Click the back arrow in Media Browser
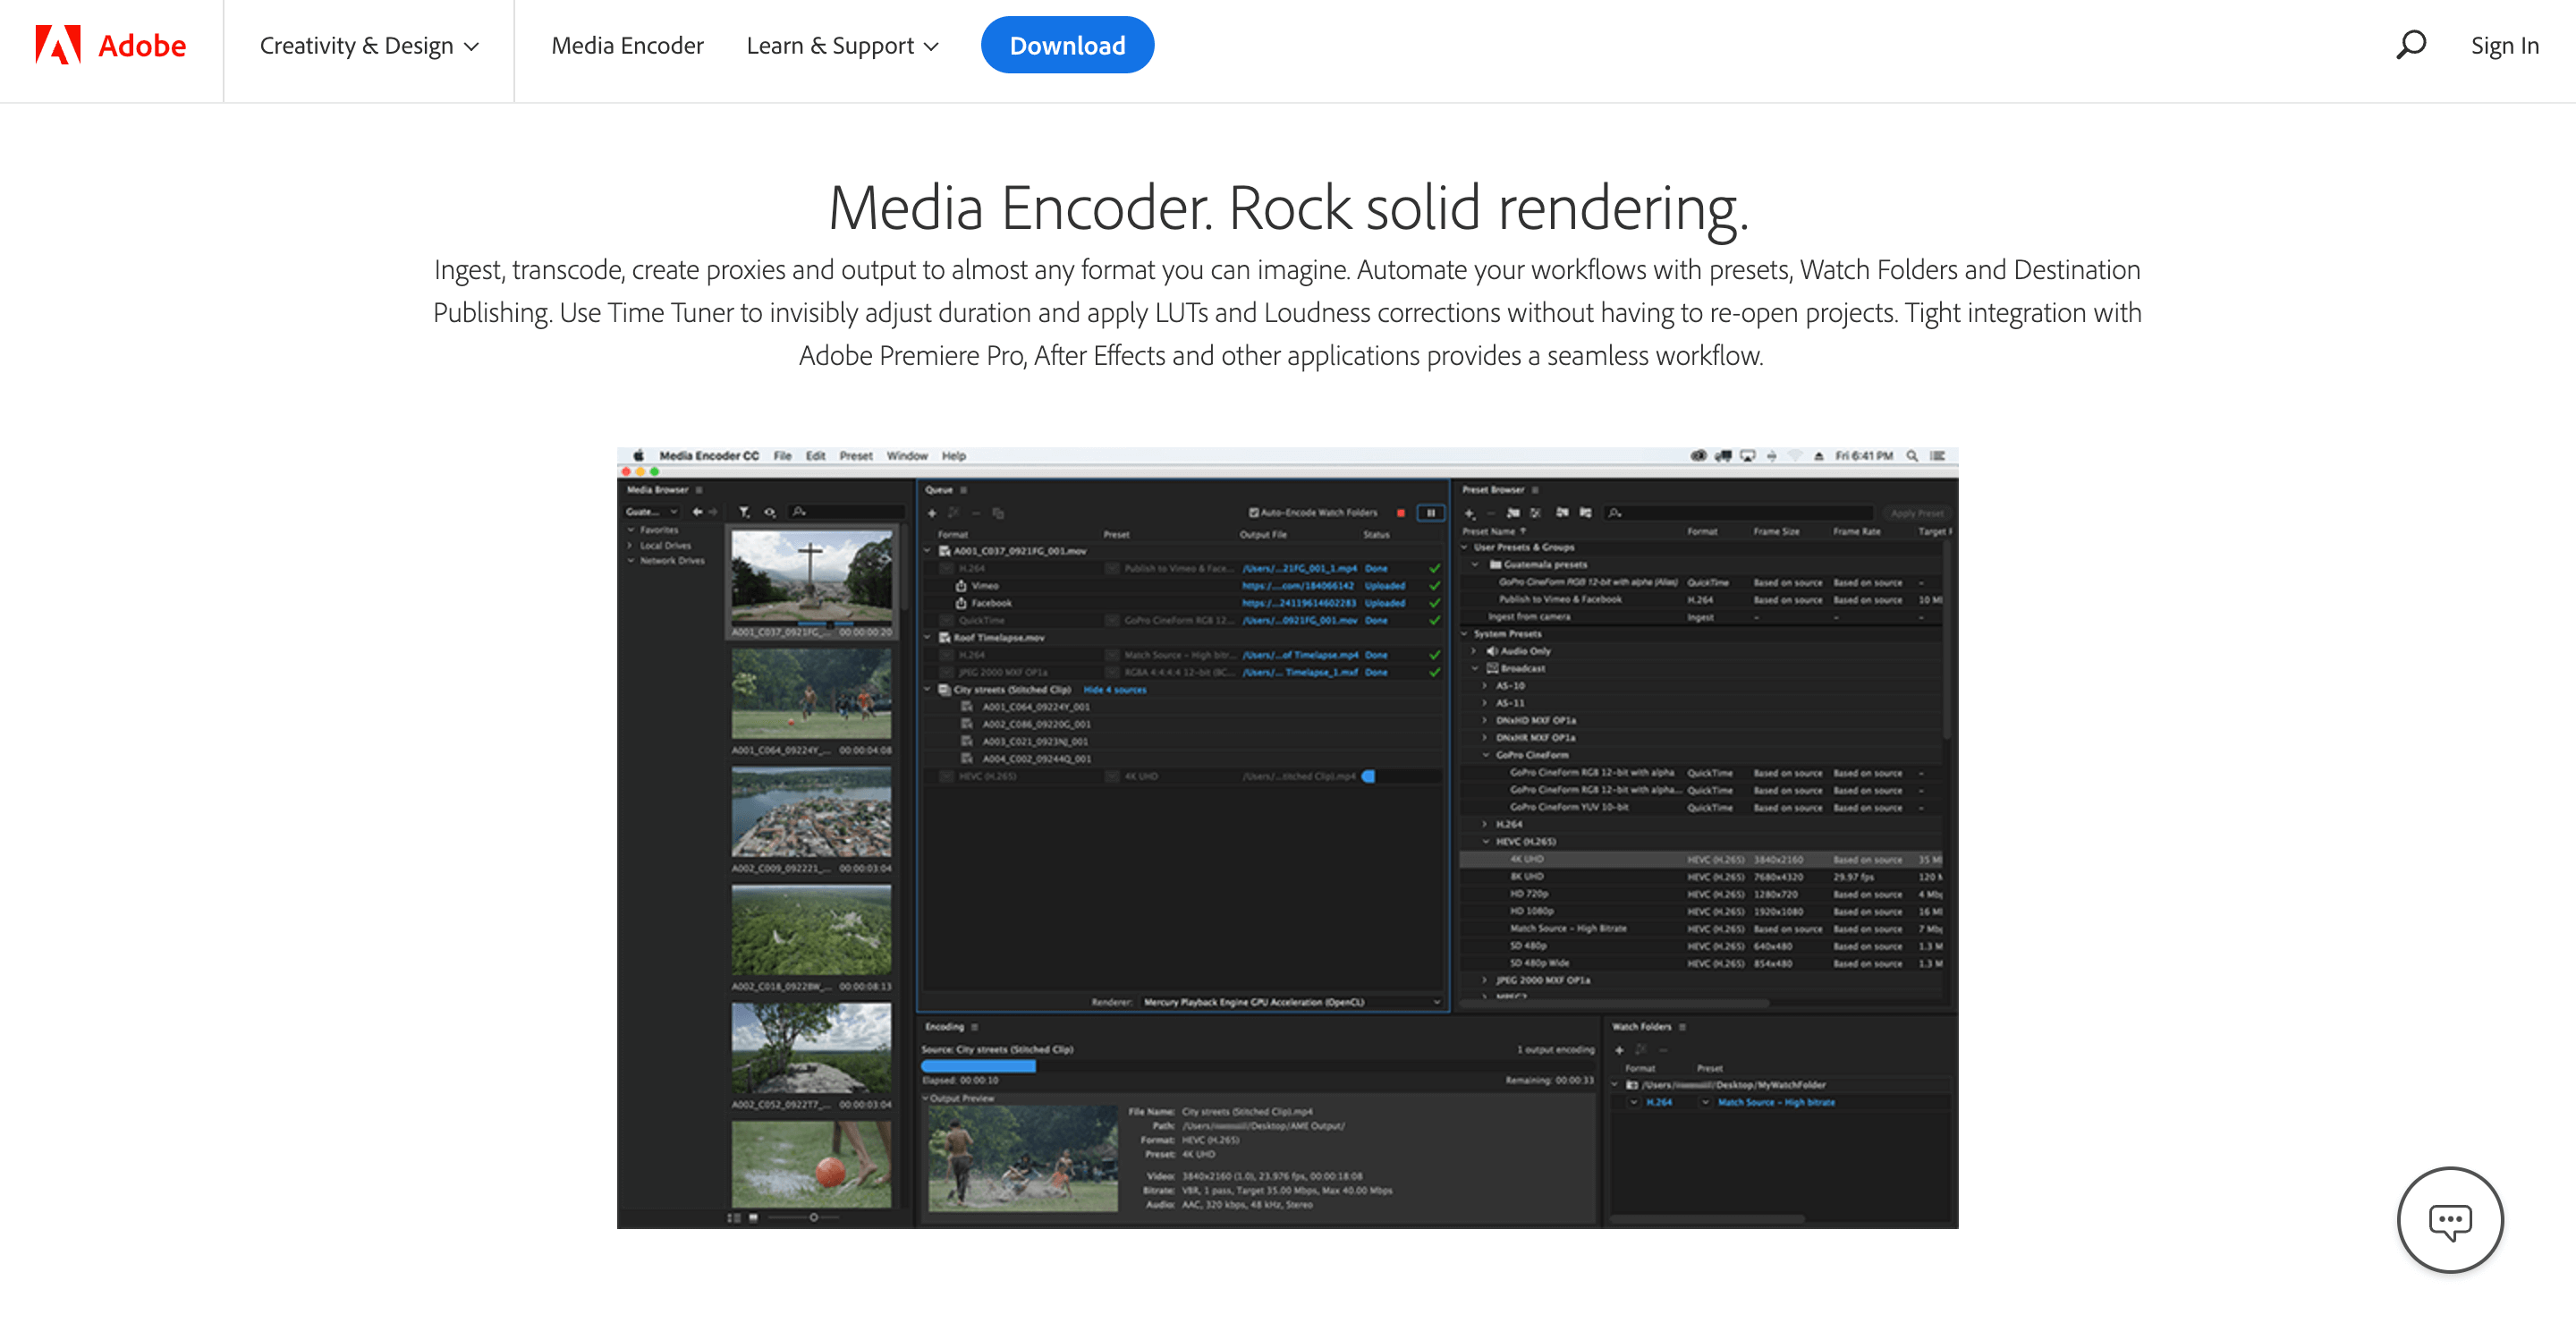This screenshot has width=2576, height=1340. (697, 512)
